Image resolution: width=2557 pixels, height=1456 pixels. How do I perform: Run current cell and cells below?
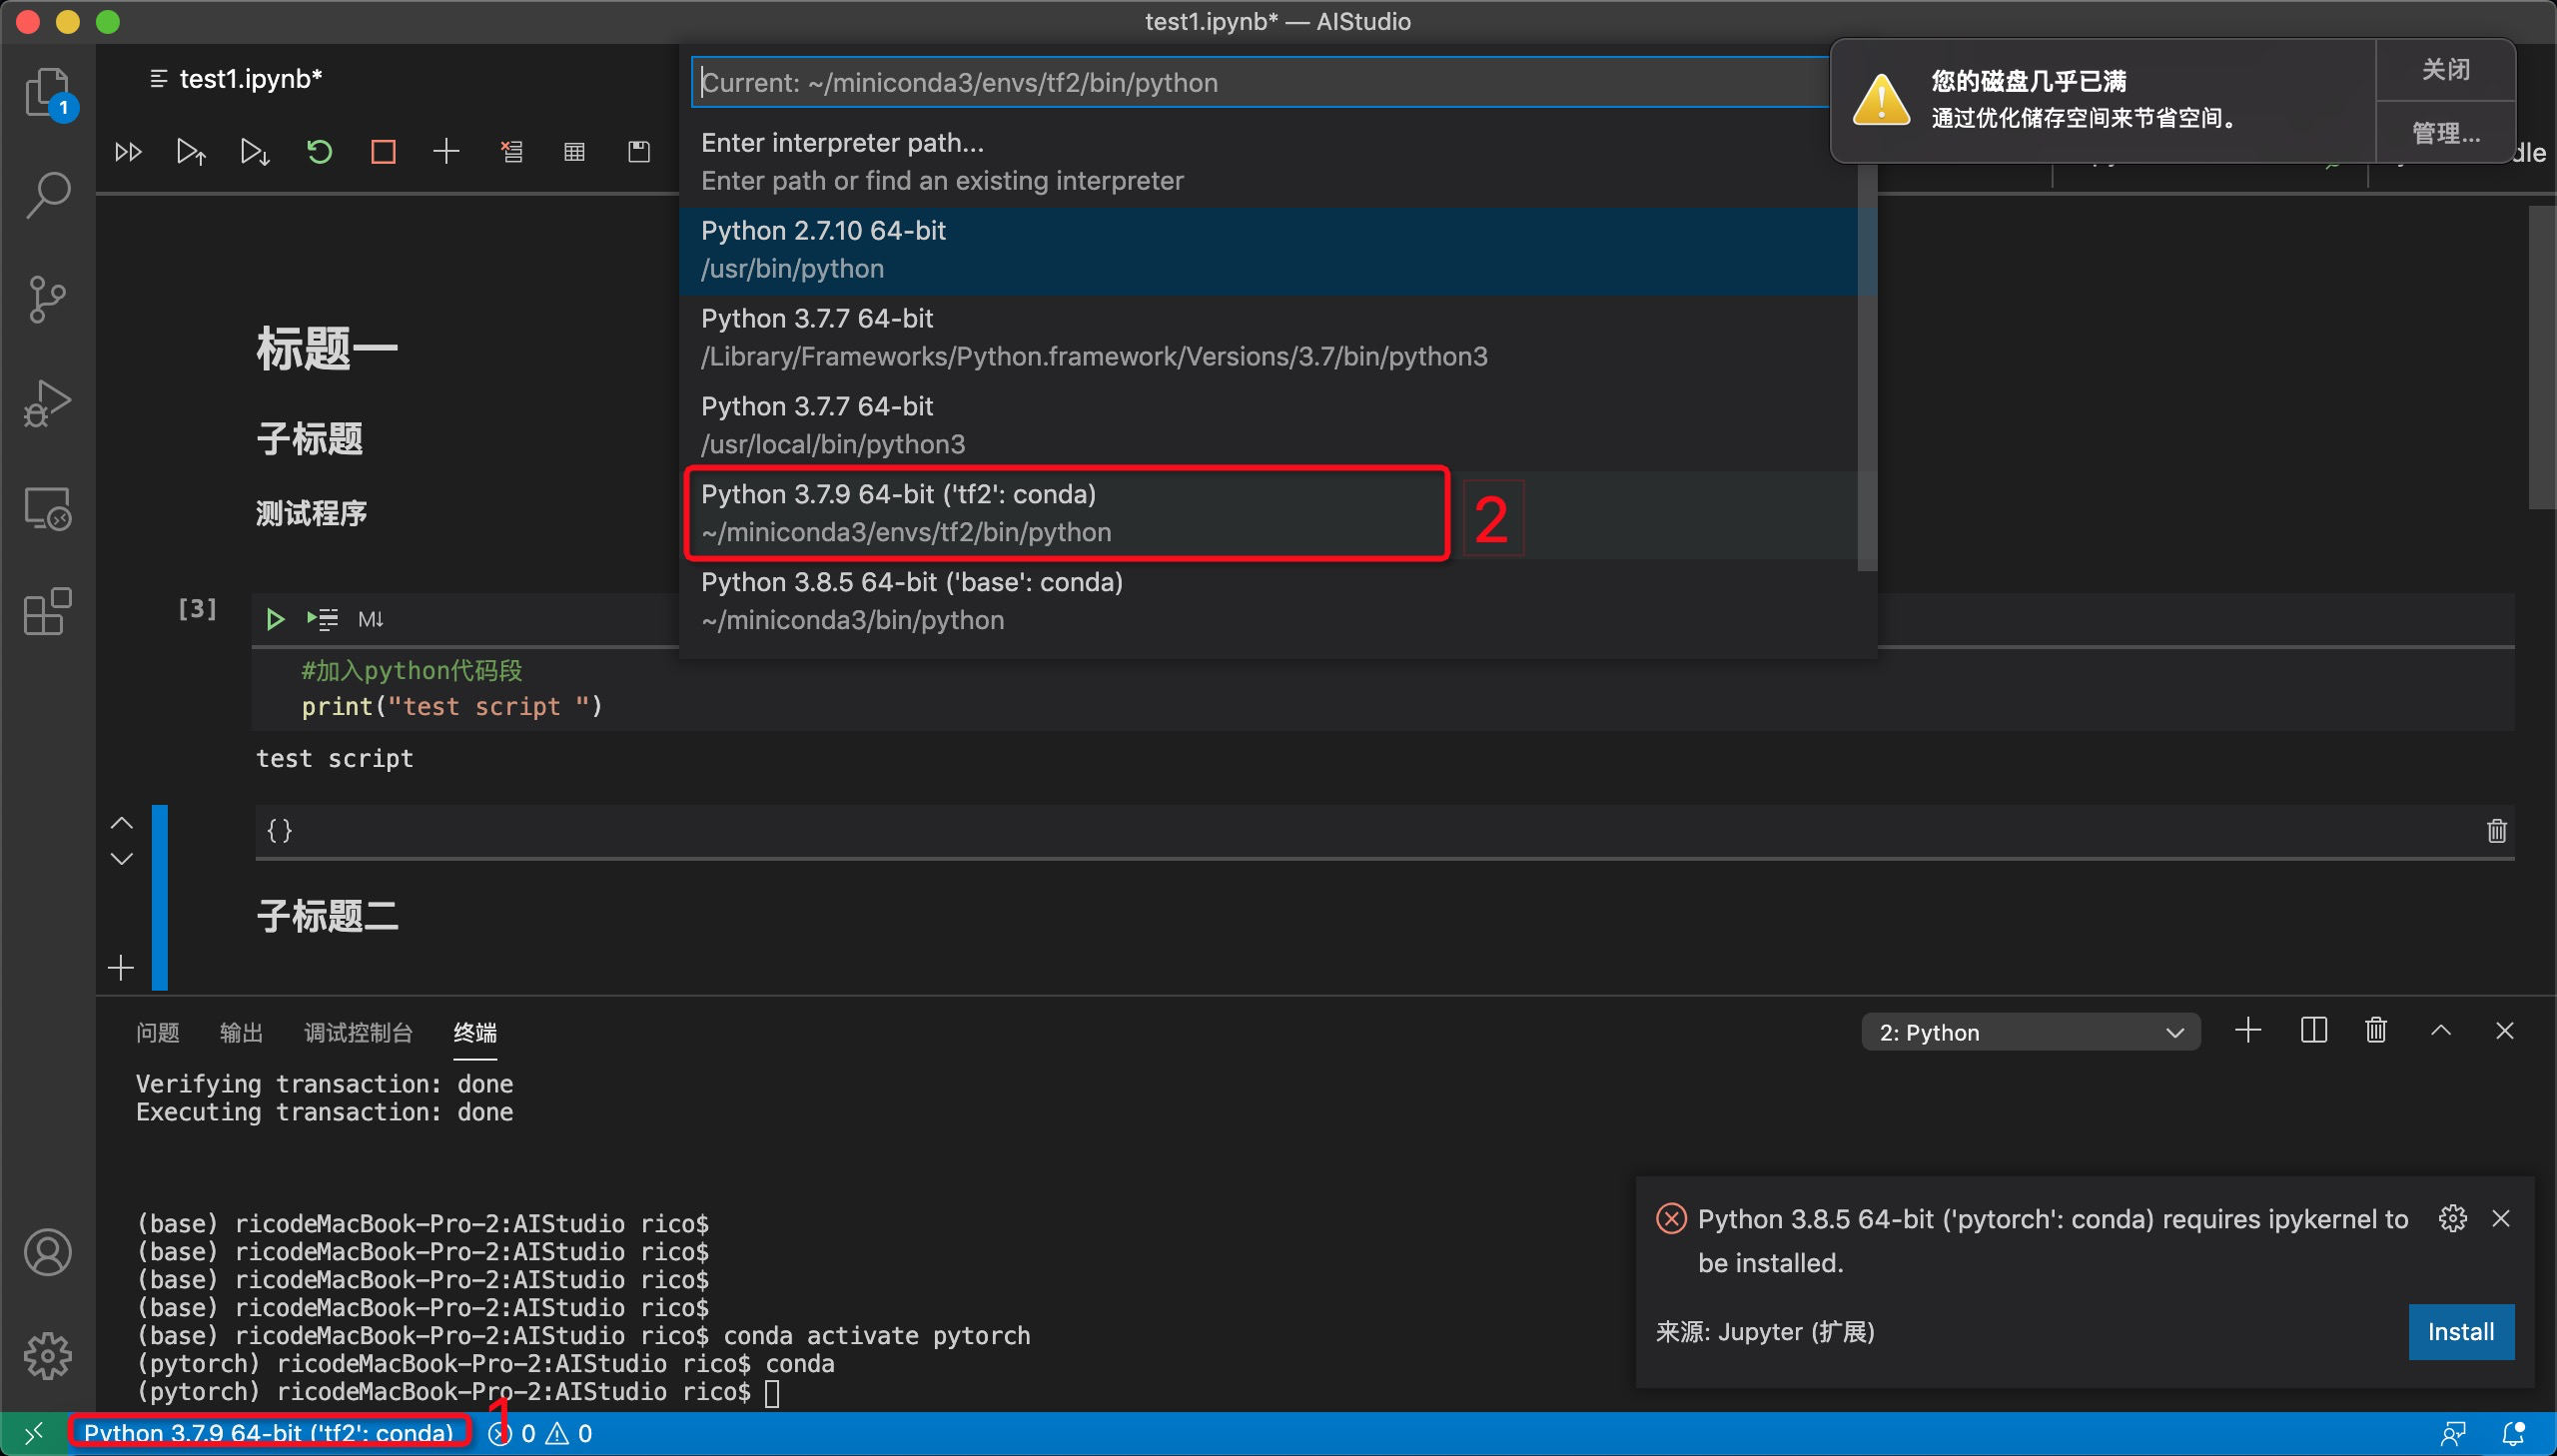(x=255, y=152)
